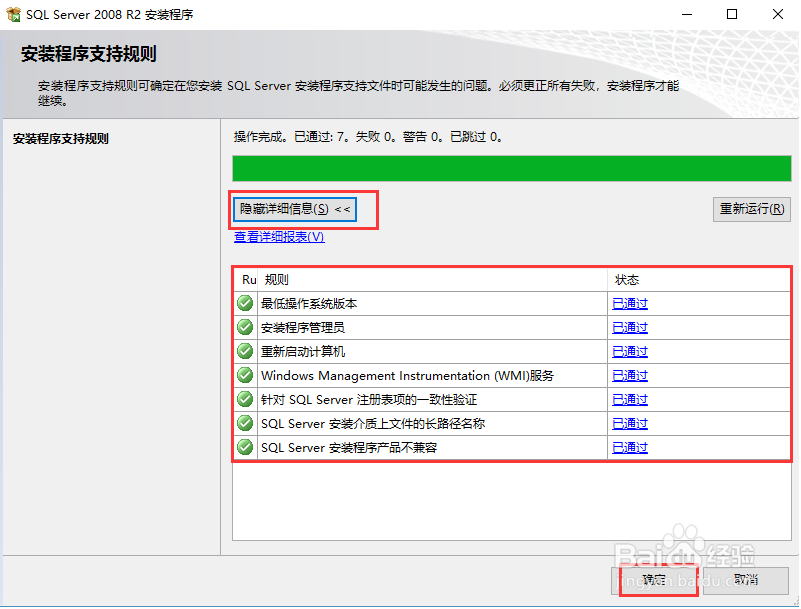The height and width of the screenshot is (609, 801).
Task: Select SQL Server 安装程序产品不兼容 text
Action: (x=349, y=448)
